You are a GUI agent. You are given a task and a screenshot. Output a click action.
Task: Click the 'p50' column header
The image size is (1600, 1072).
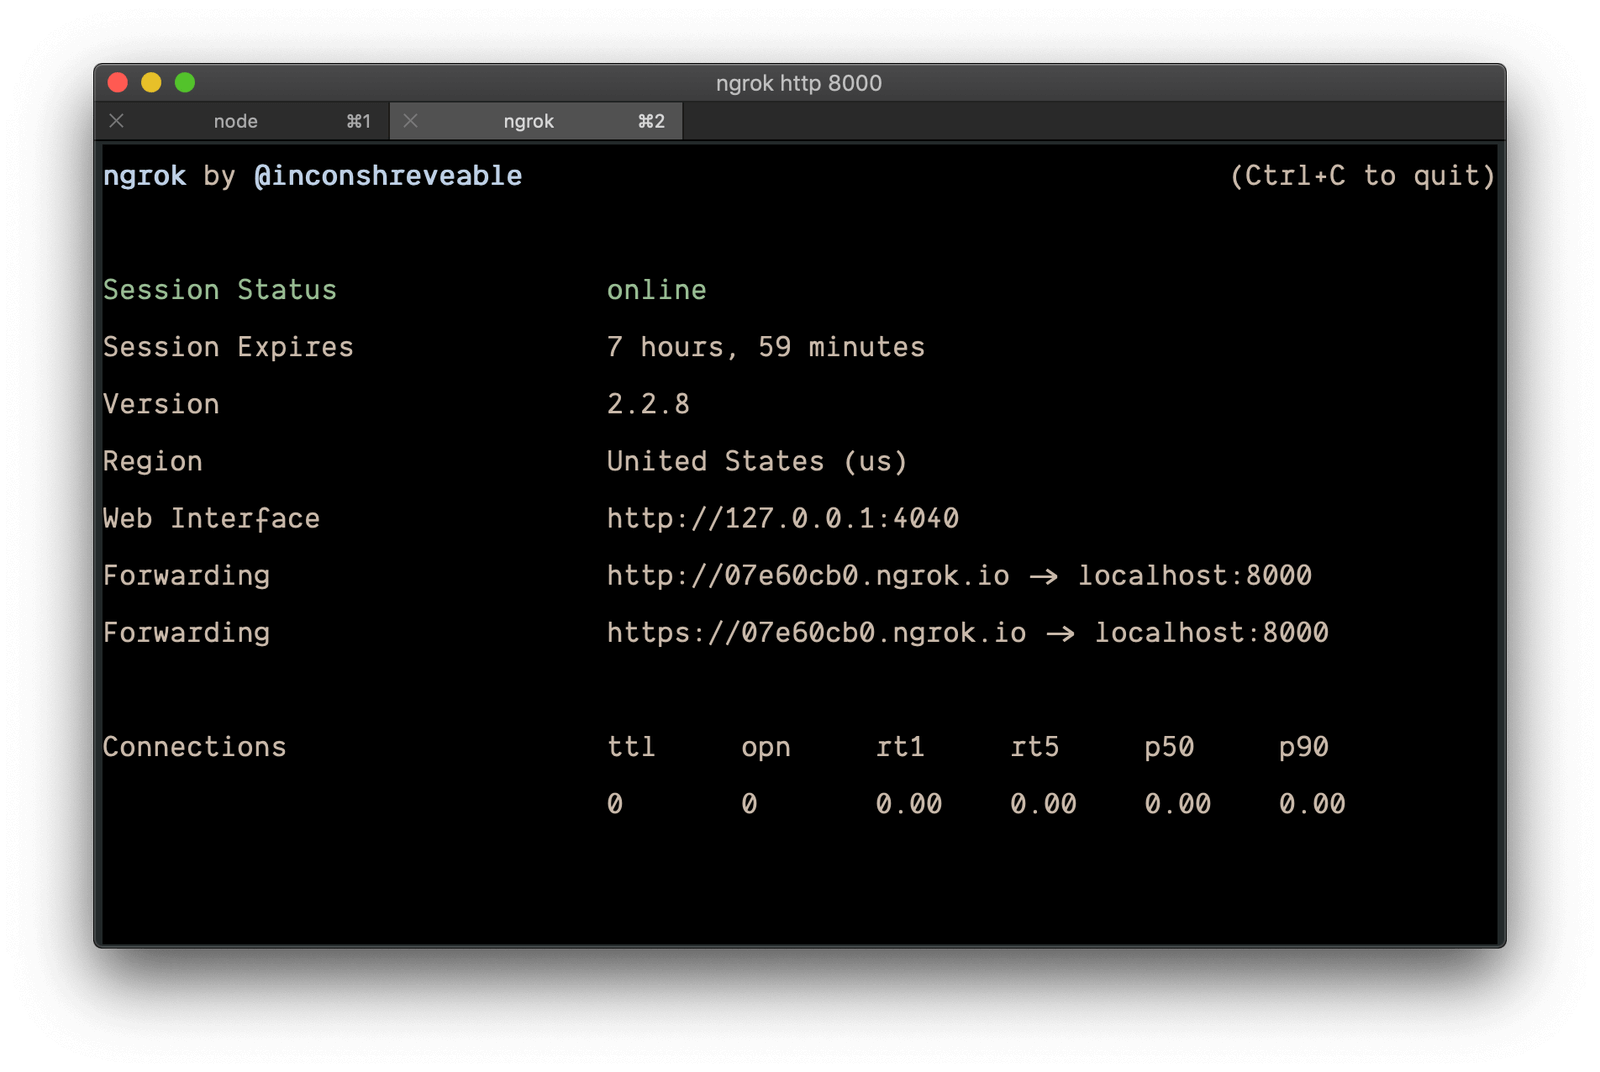pyautogui.click(x=1169, y=747)
